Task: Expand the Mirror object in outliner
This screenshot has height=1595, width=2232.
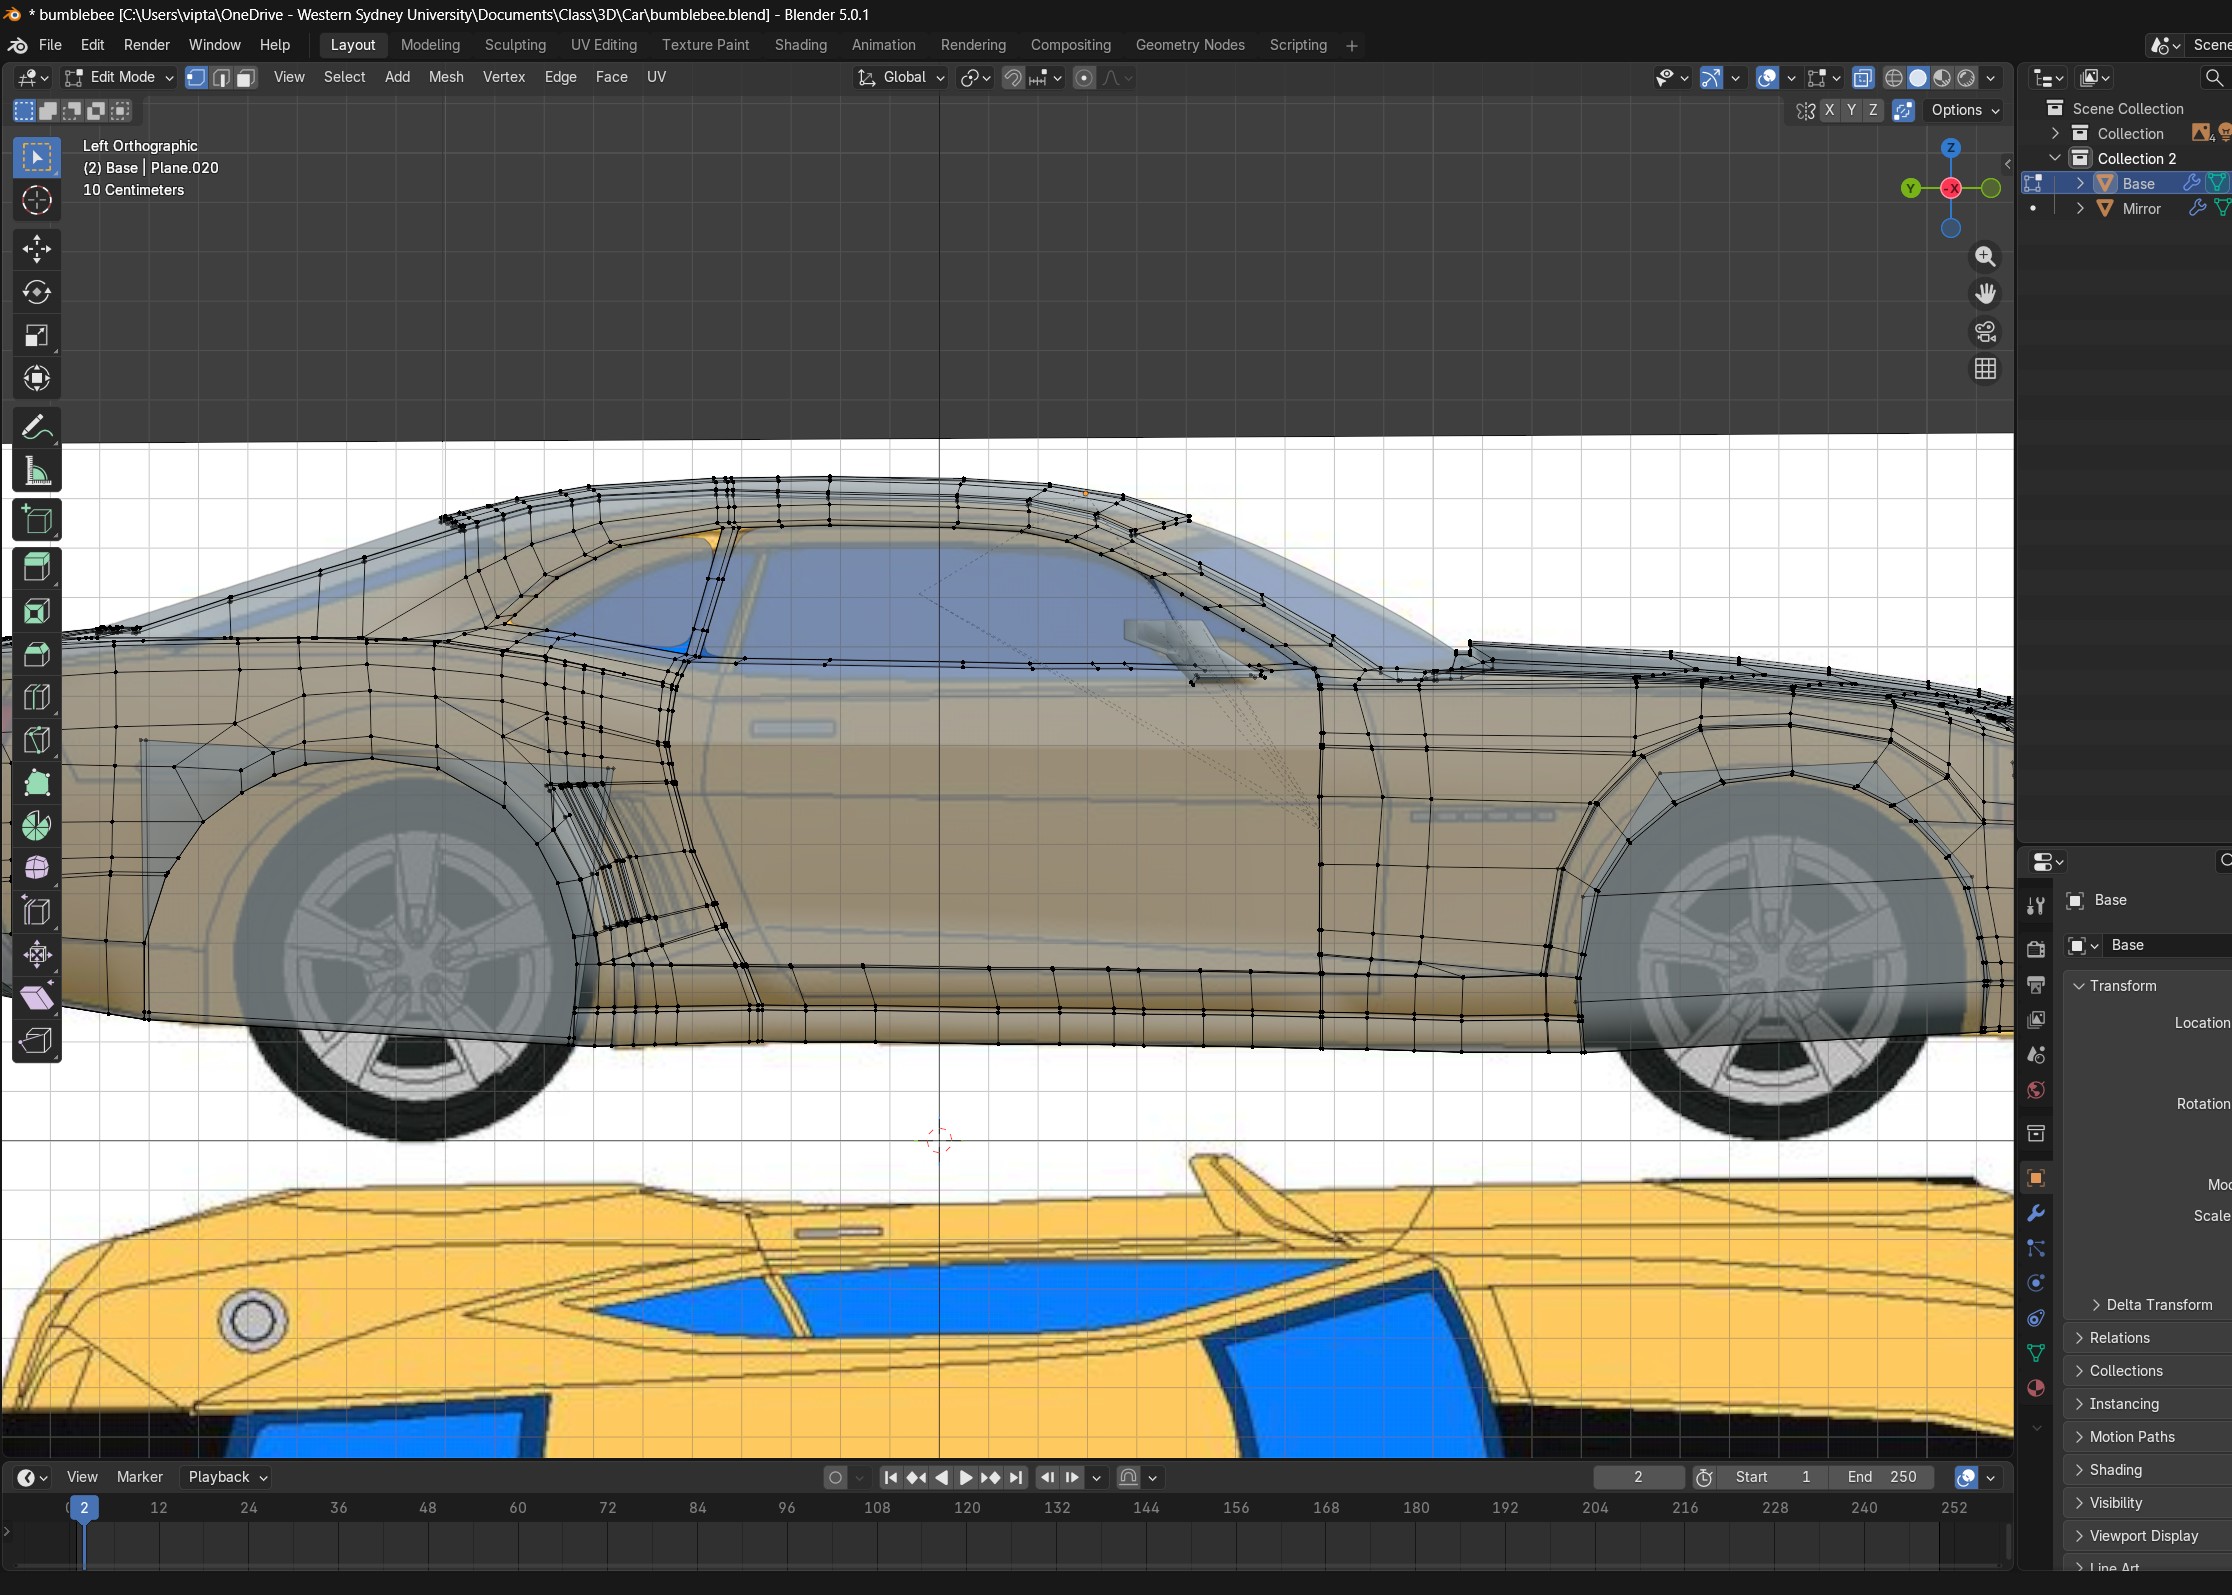Action: coord(2080,208)
